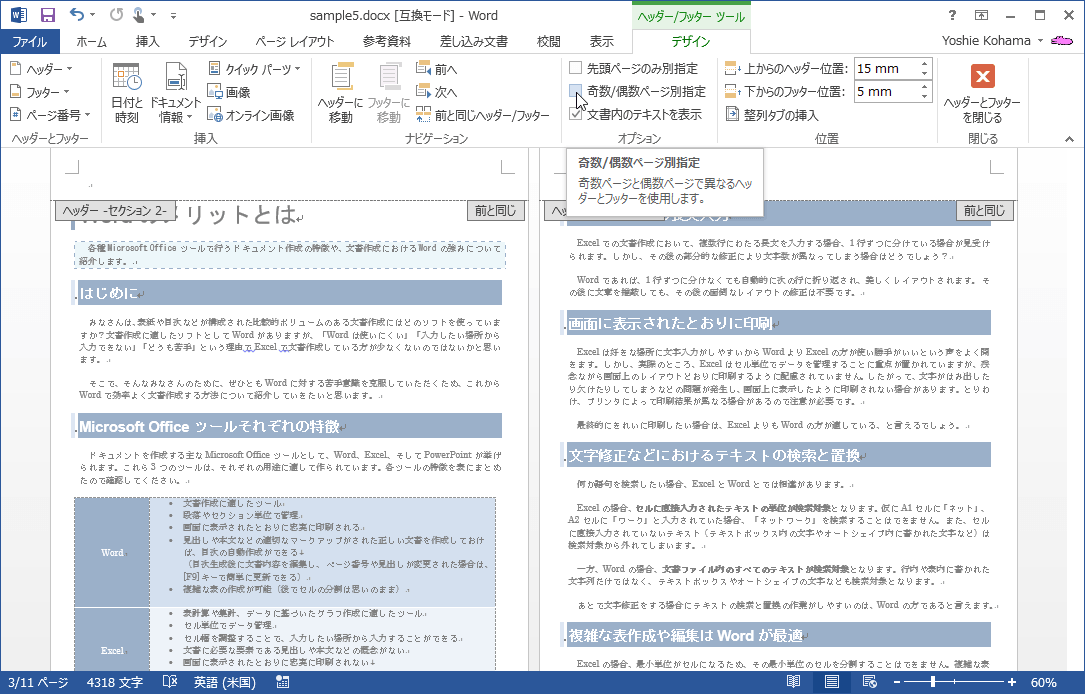This screenshot has width=1085, height=694.
Task: Click proofing check icon in status bar
Action: click(170, 682)
